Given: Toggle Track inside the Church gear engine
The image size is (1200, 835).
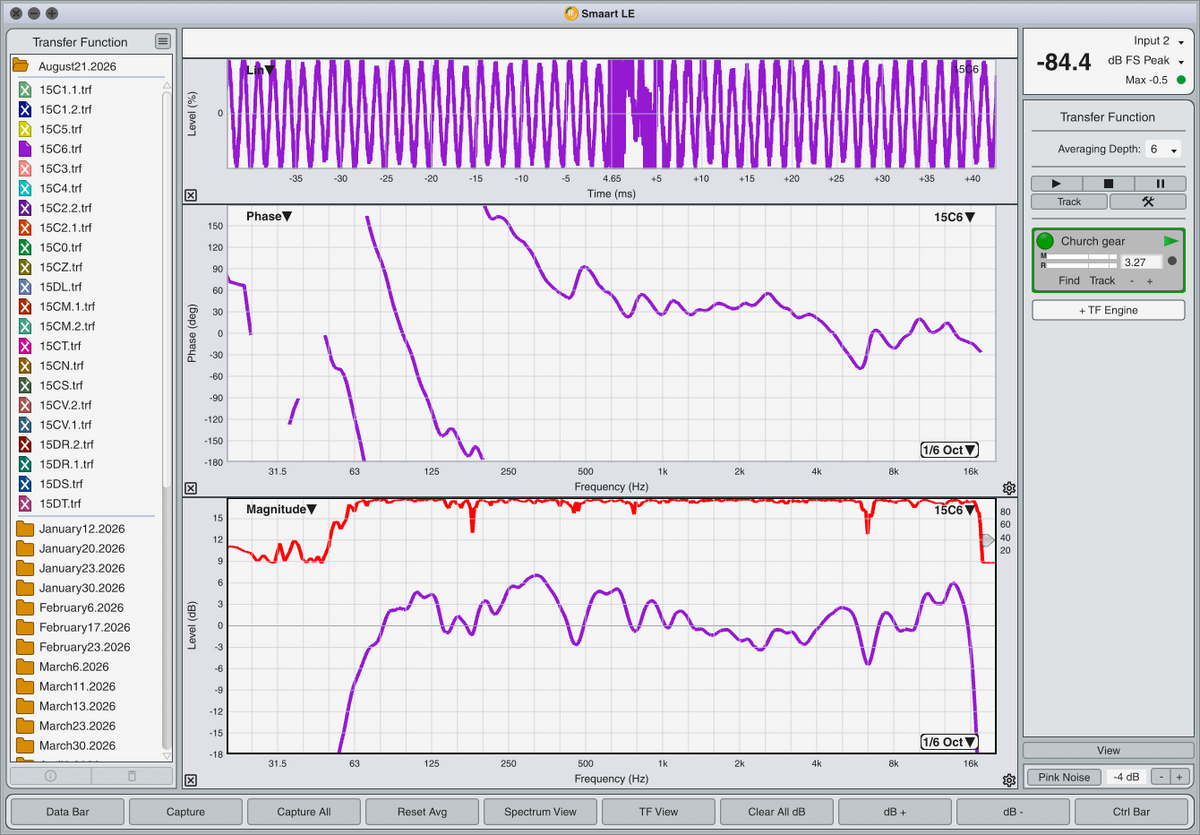Looking at the screenshot, I should pos(1102,281).
